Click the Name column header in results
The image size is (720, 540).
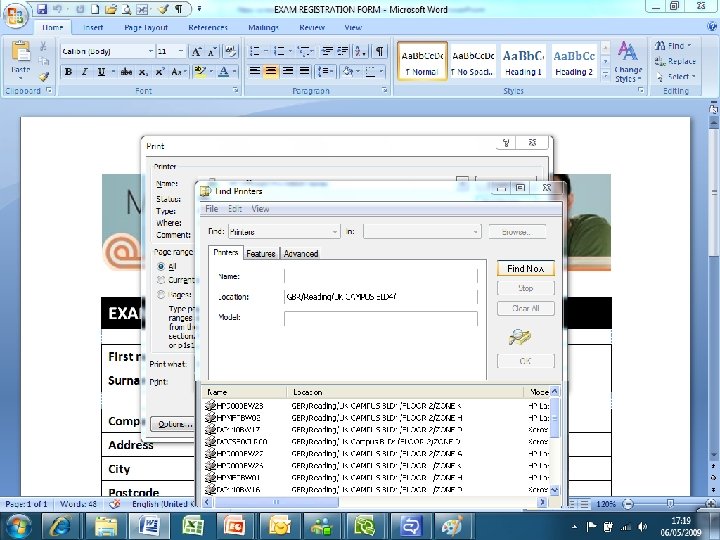pos(245,392)
